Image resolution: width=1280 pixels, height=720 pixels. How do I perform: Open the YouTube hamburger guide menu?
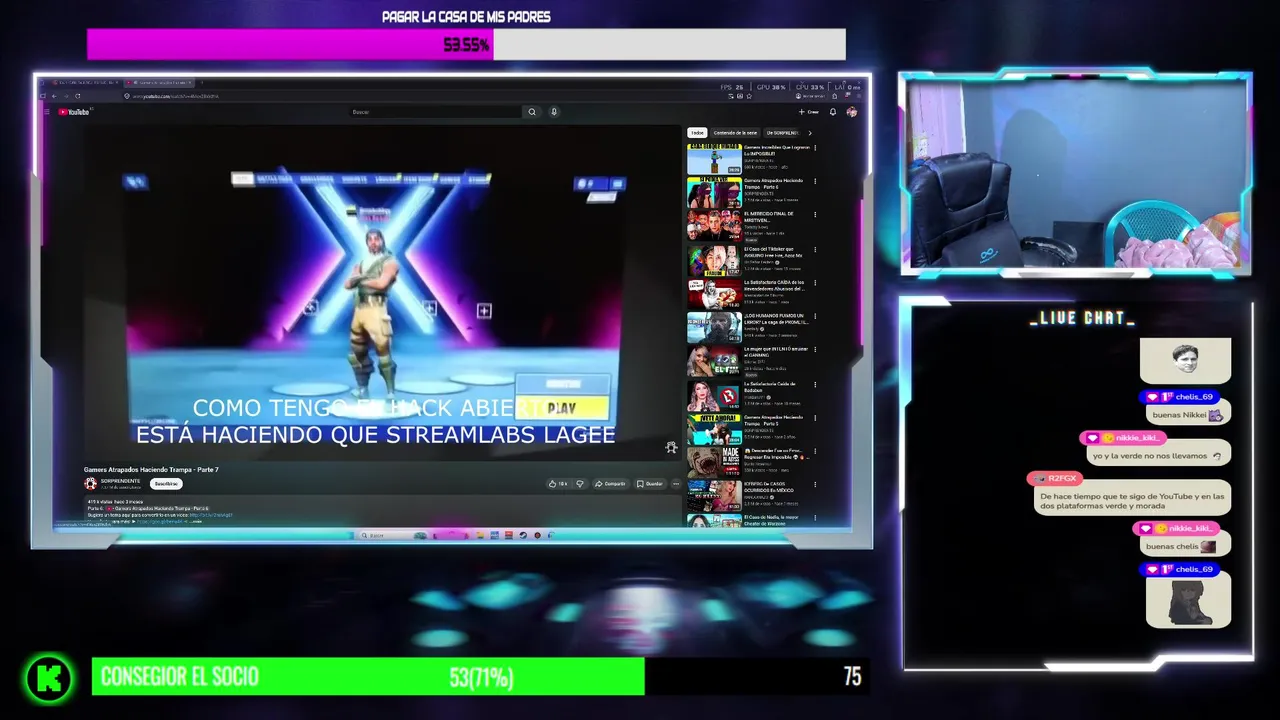[46, 112]
